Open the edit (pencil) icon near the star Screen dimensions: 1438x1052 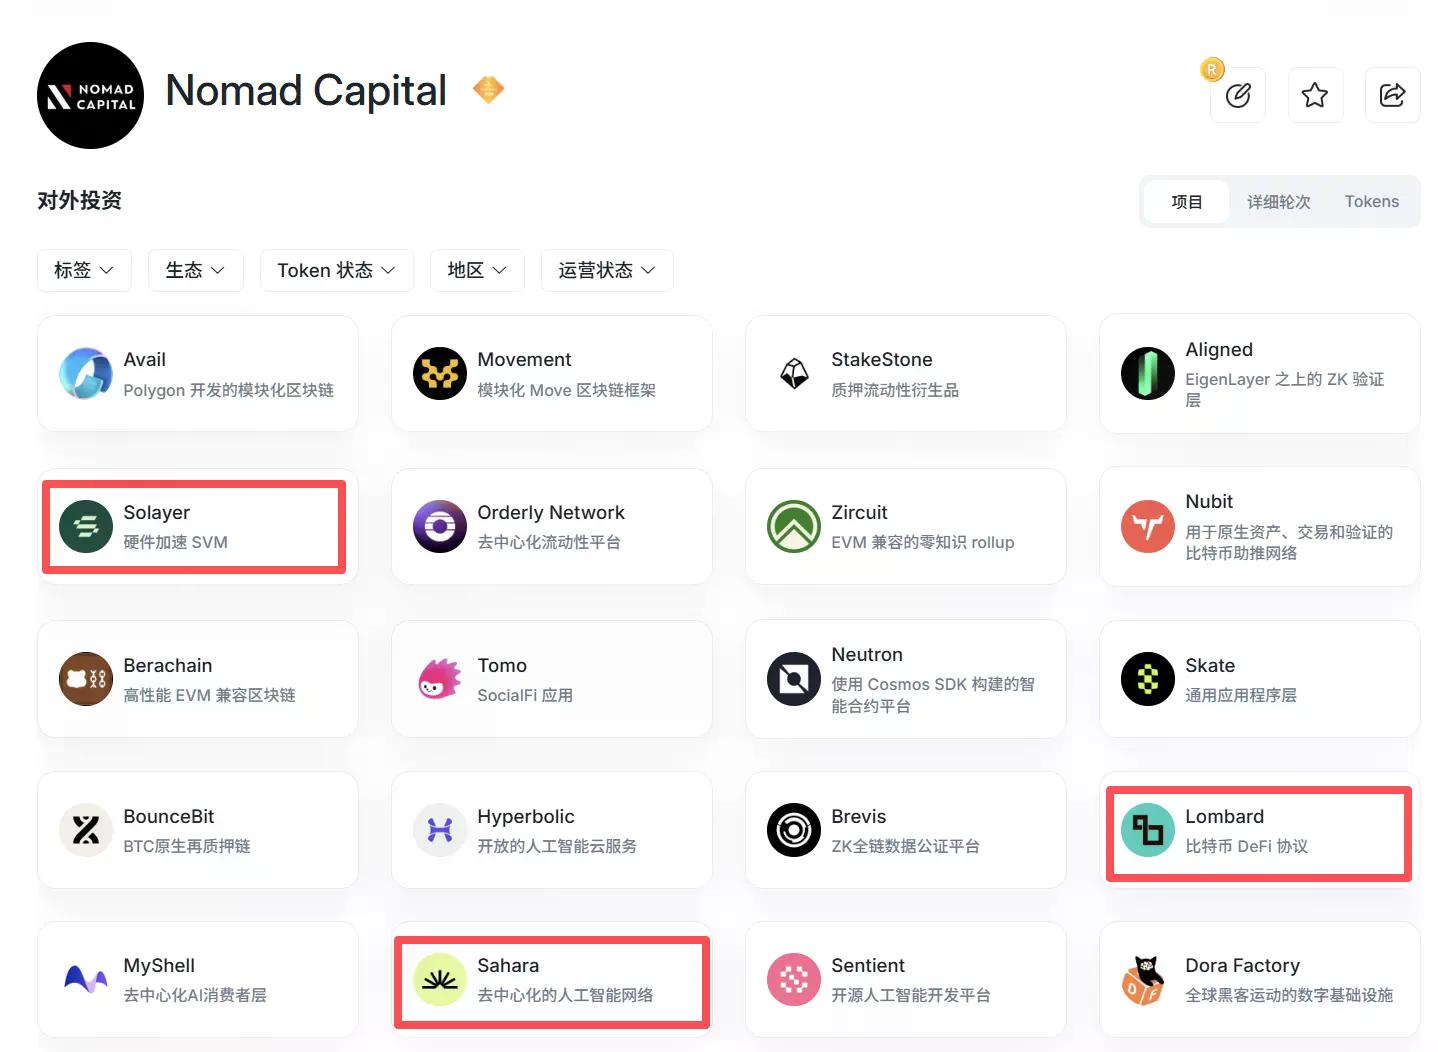click(x=1238, y=95)
